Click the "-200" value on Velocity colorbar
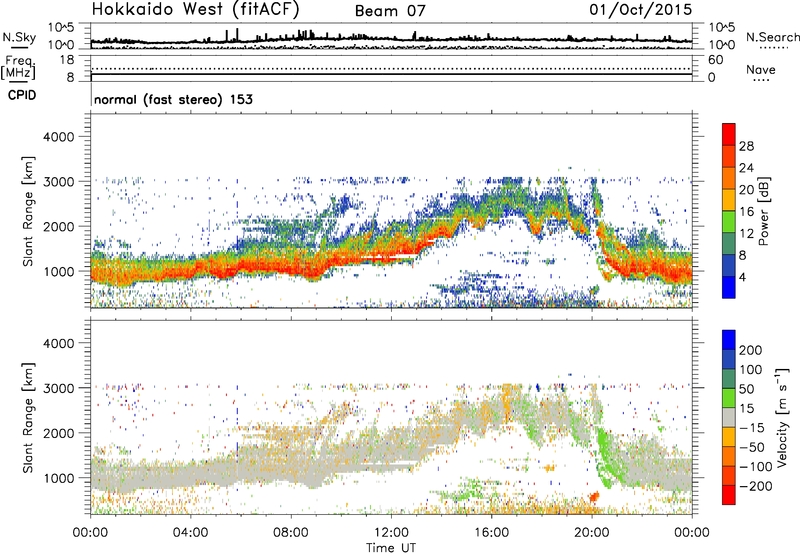800x554 pixels. (756, 486)
